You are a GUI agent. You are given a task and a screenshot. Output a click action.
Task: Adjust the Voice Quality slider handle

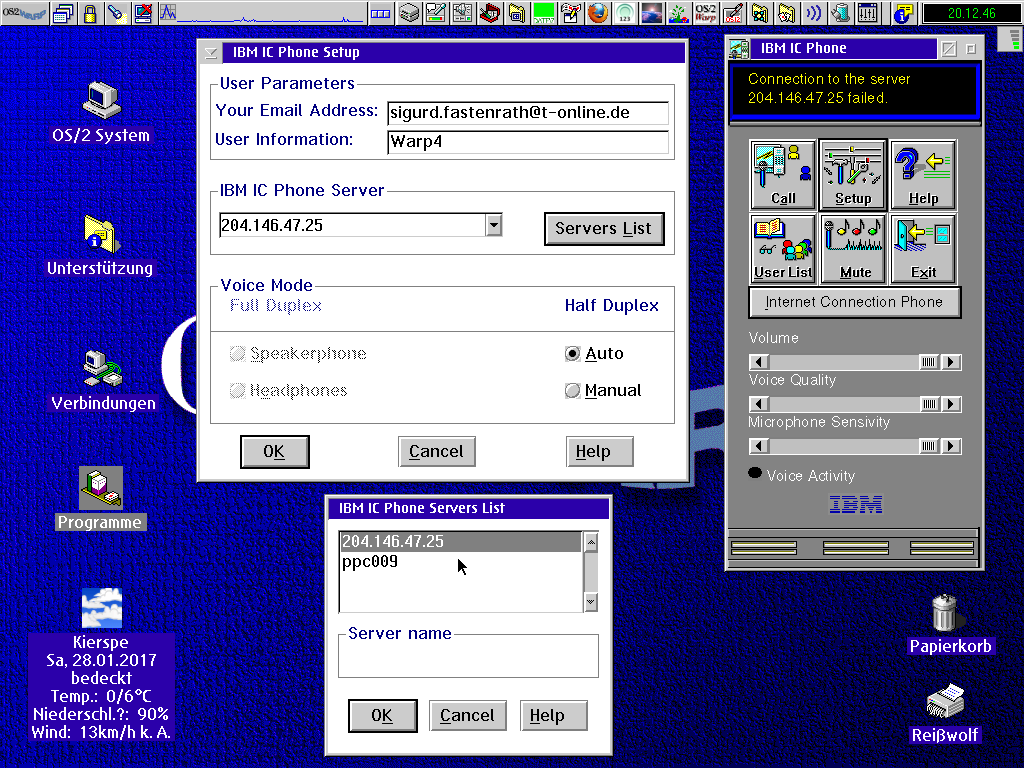[x=929, y=404]
